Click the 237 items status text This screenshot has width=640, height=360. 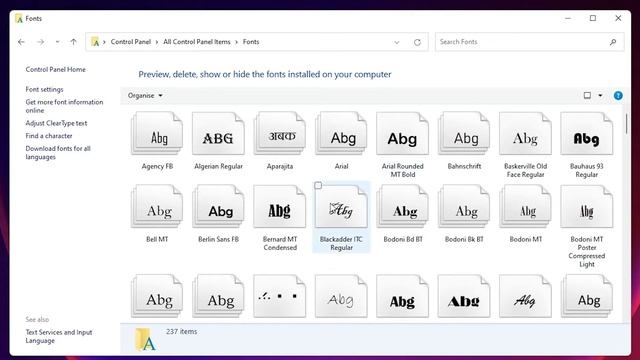(182, 331)
